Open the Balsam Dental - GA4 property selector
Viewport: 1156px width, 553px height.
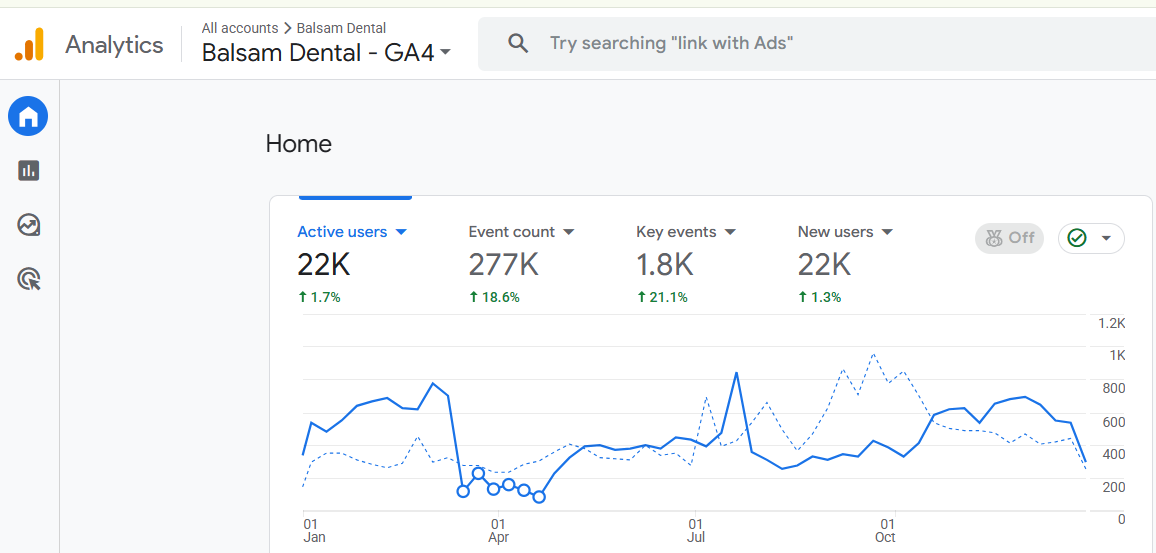327,53
